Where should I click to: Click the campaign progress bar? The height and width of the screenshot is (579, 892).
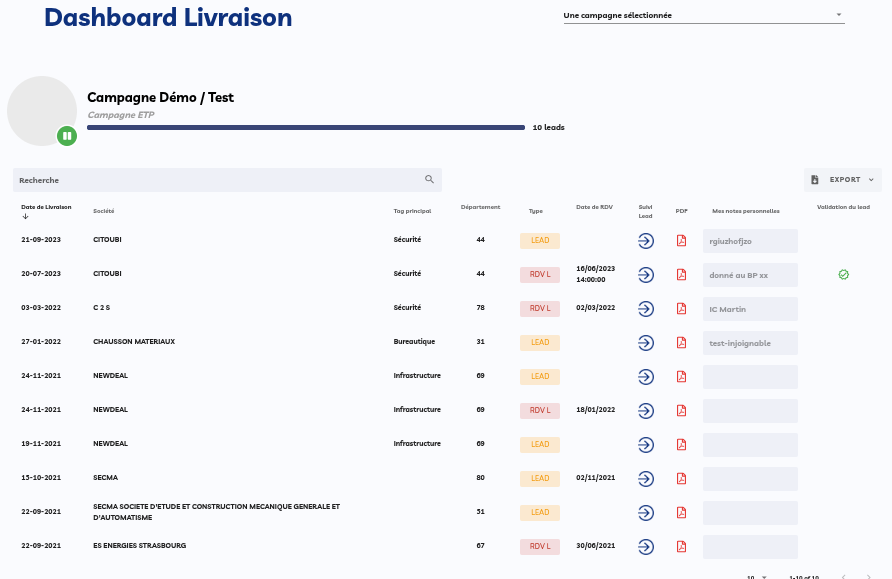point(306,127)
